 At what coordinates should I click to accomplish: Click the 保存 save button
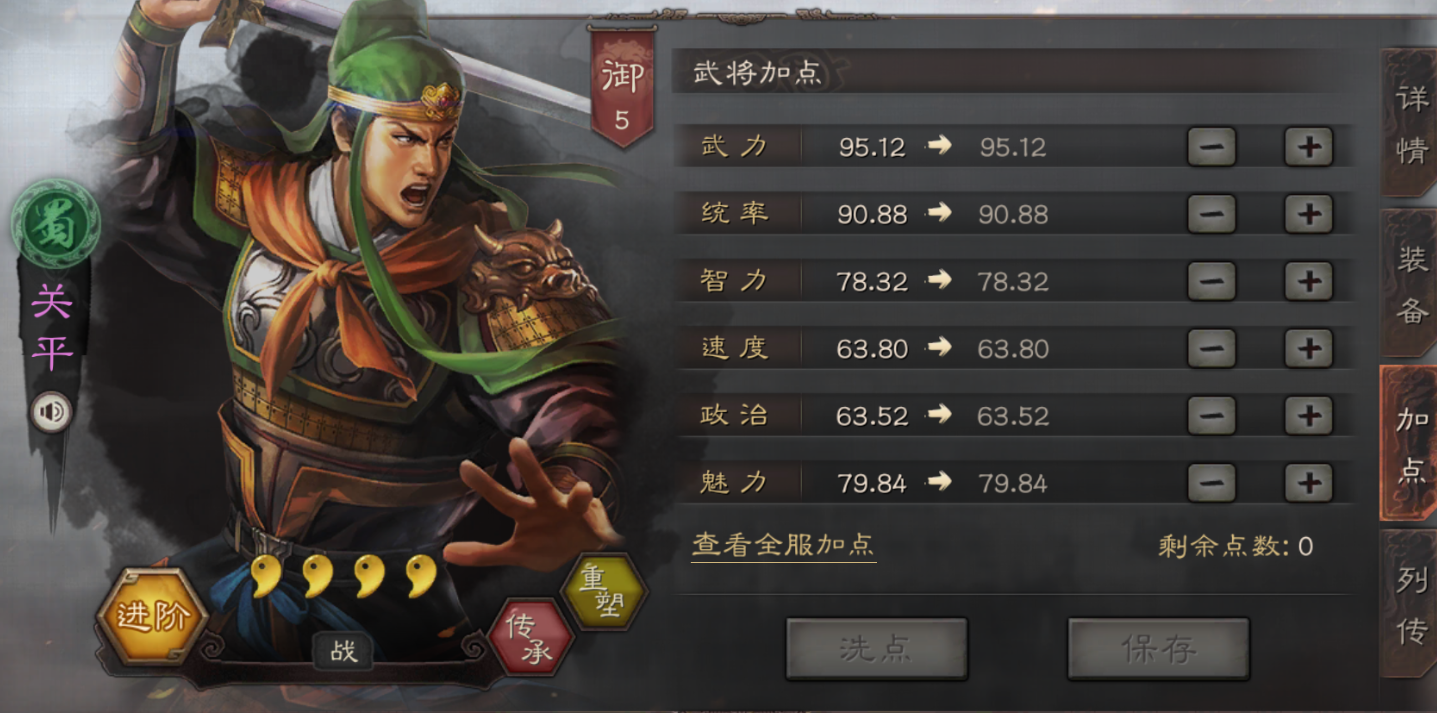pyautogui.click(x=1158, y=649)
